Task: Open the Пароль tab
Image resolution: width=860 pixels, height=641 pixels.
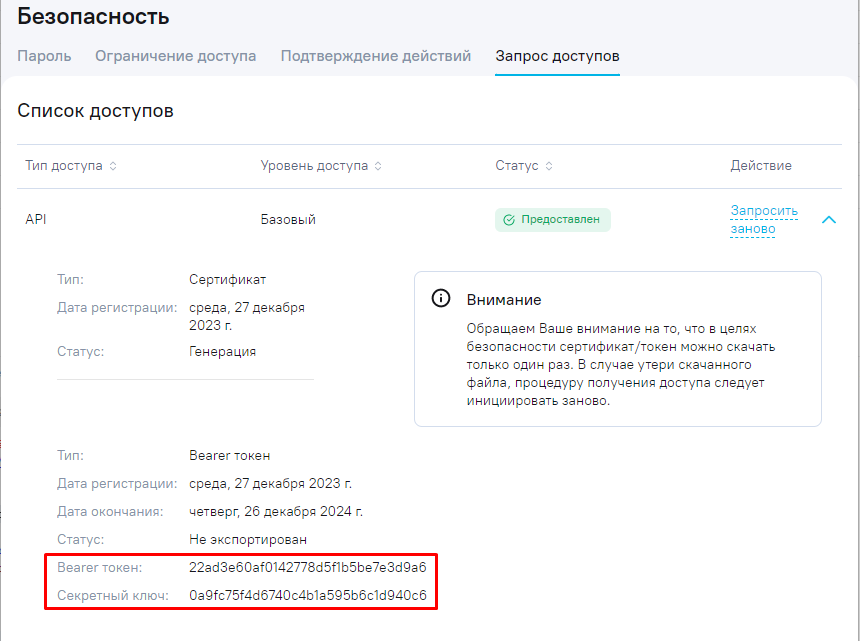Action: (44, 56)
